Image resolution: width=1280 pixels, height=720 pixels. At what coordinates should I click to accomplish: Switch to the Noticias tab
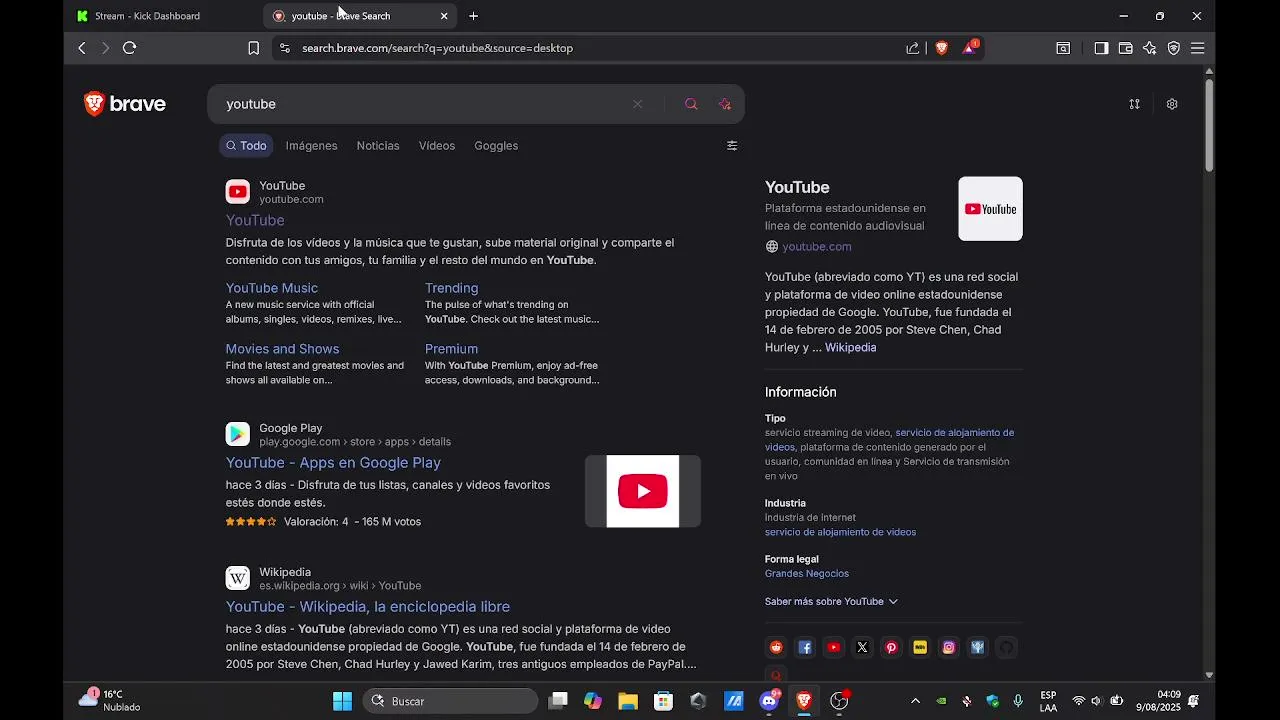click(x=378, y=146)
